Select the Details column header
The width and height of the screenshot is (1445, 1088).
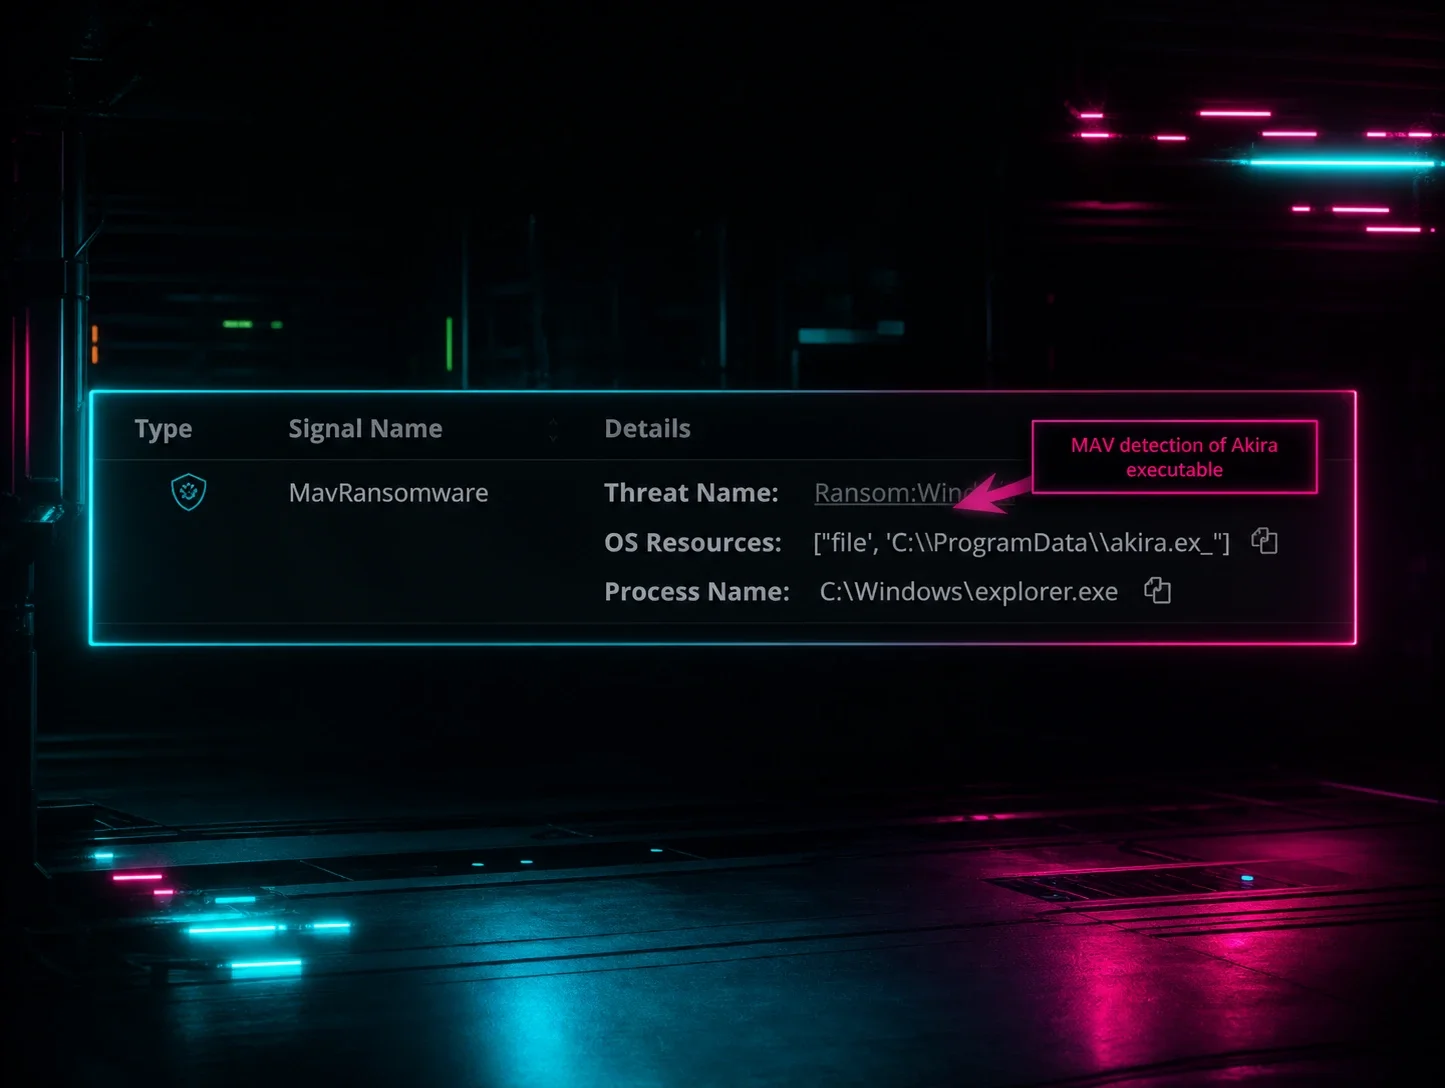point(647,429)
